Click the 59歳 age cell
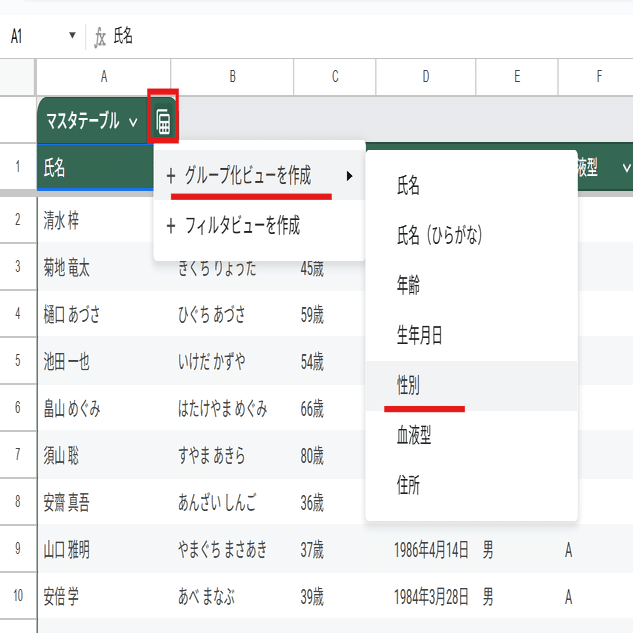633x633 pixels. tap(329, 314)
